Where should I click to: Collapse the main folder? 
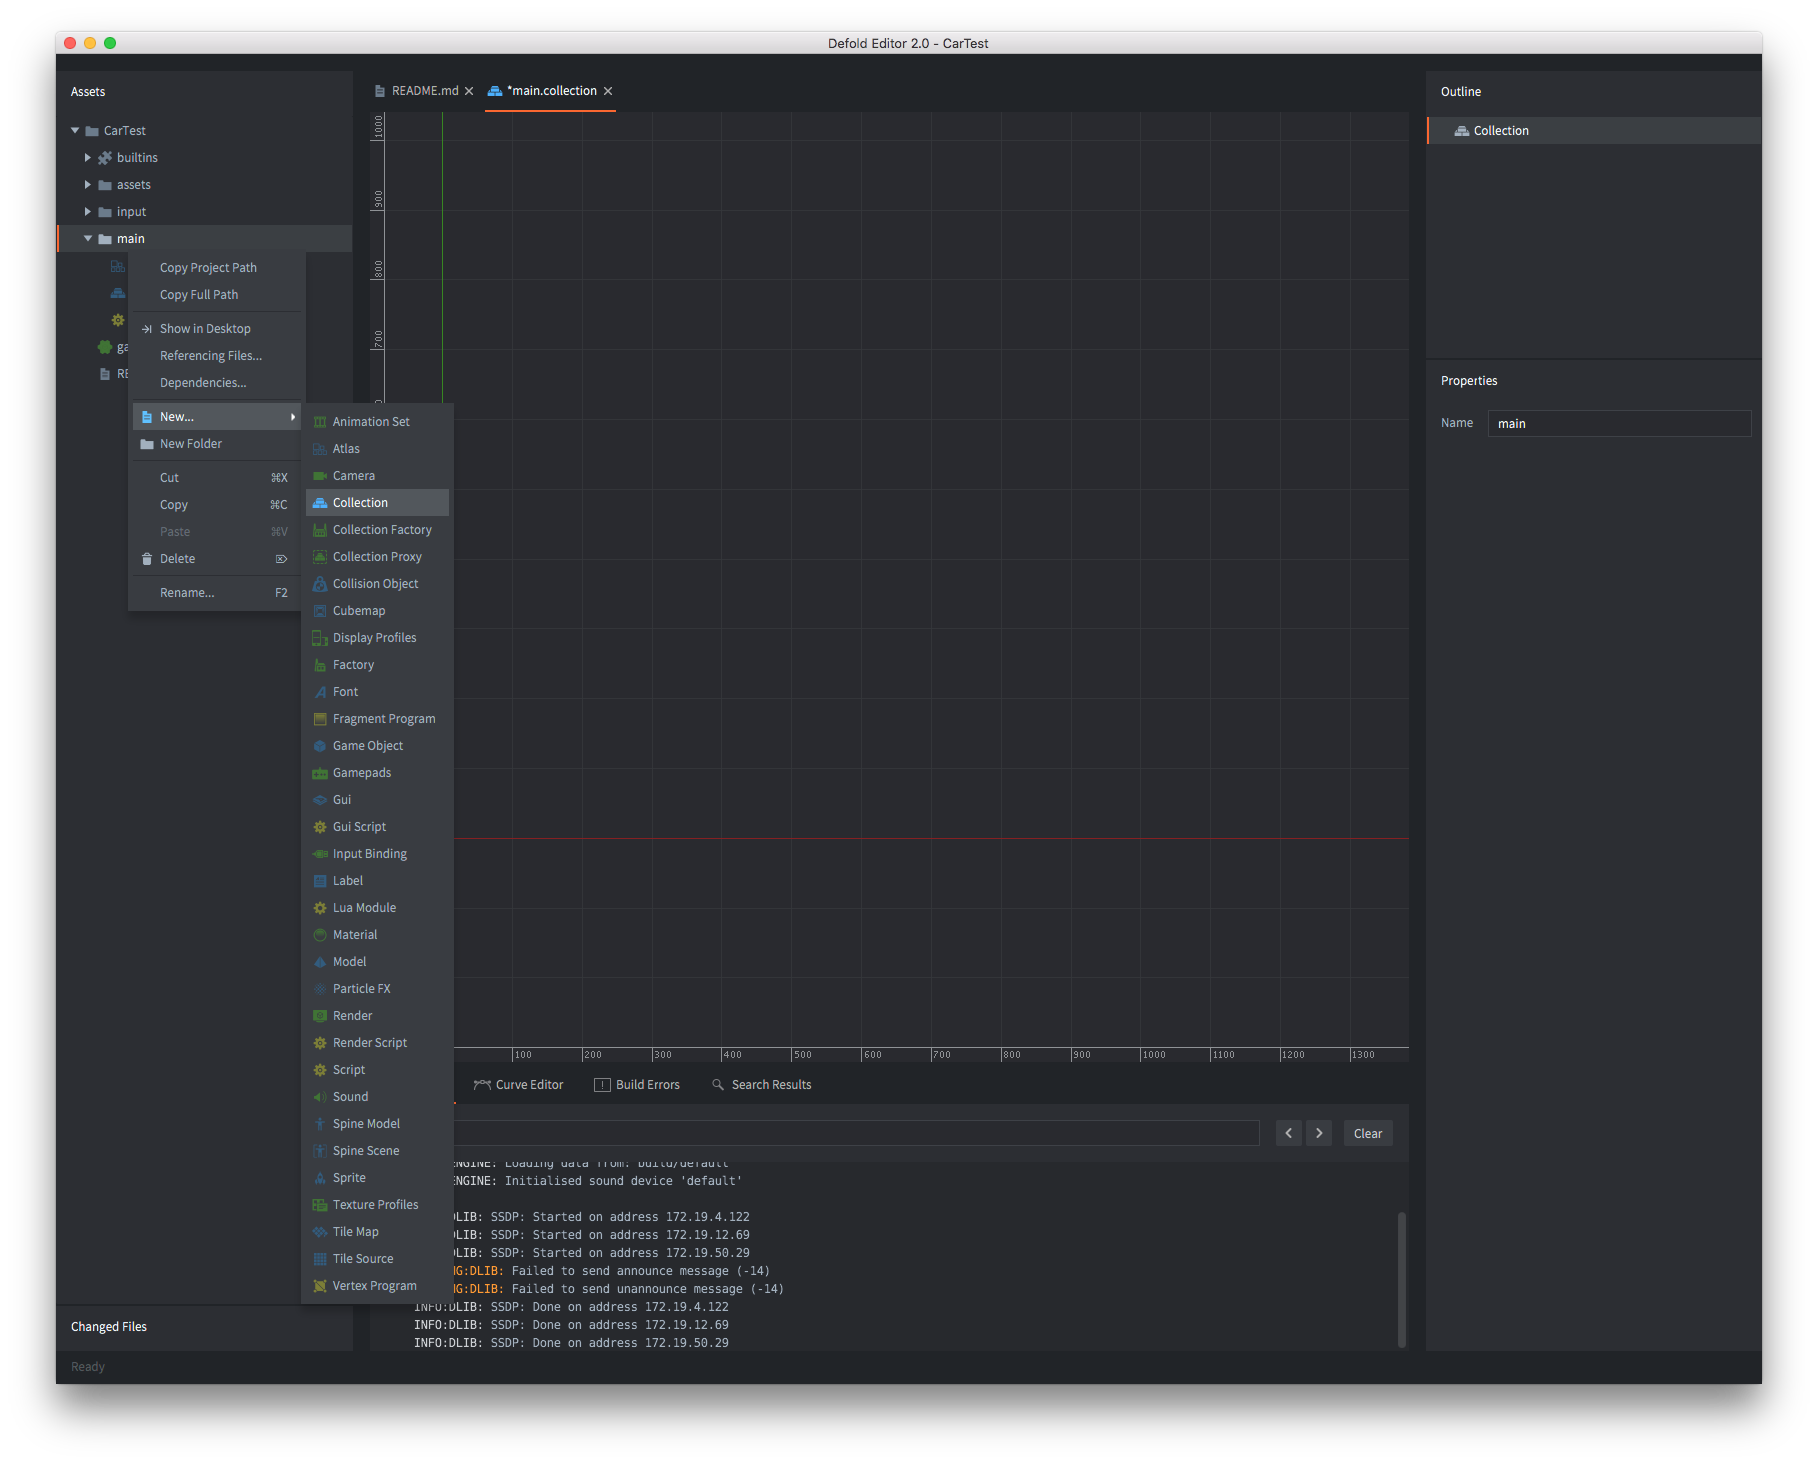pyautogui.click(x=88, y=239)
